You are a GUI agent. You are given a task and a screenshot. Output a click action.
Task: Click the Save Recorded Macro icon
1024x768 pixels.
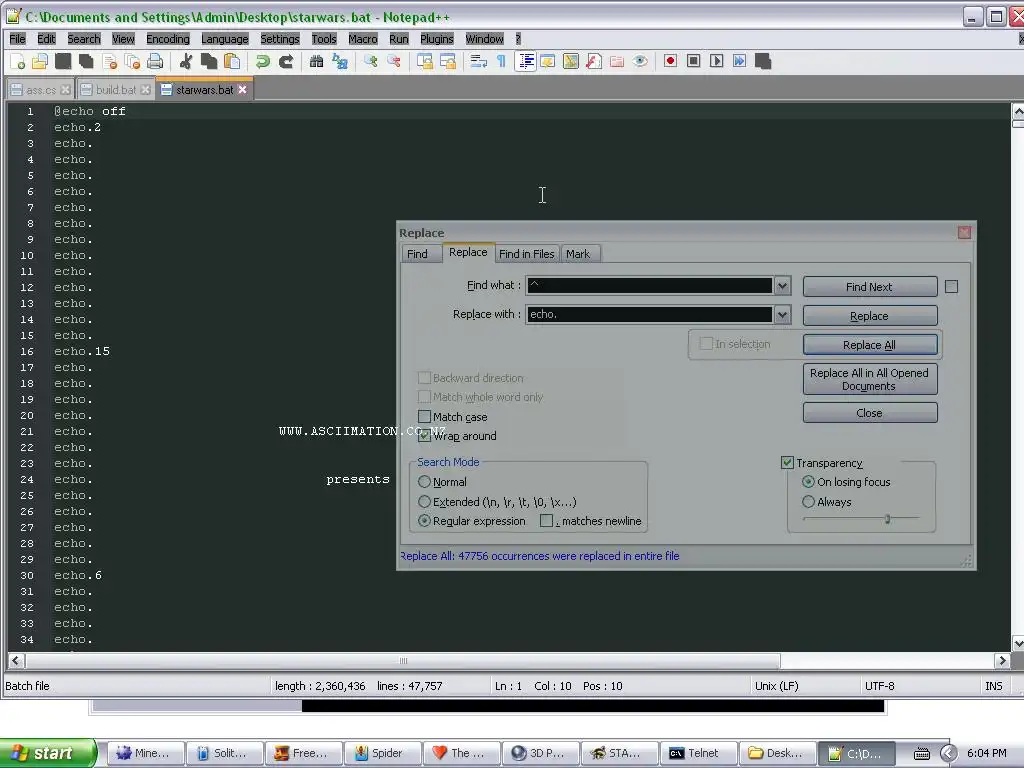click(x=763, y=61)
